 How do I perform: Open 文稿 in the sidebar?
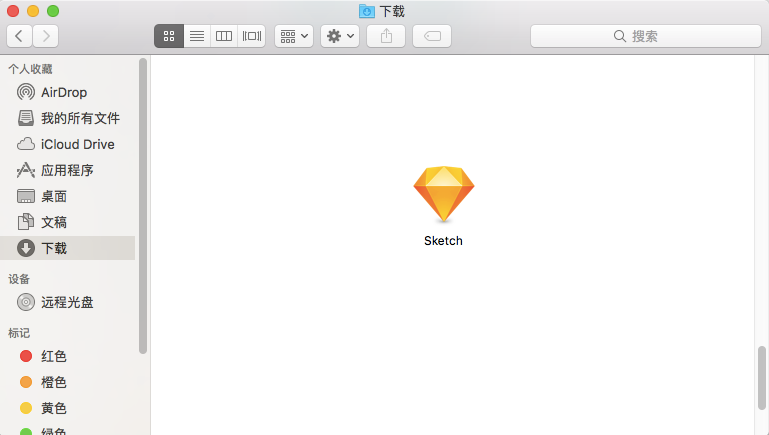coord(69,222)
